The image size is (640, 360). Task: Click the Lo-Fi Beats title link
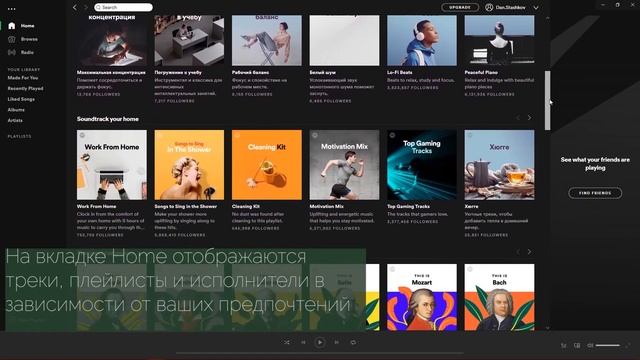pyautogui.click(x=400, y=72)
